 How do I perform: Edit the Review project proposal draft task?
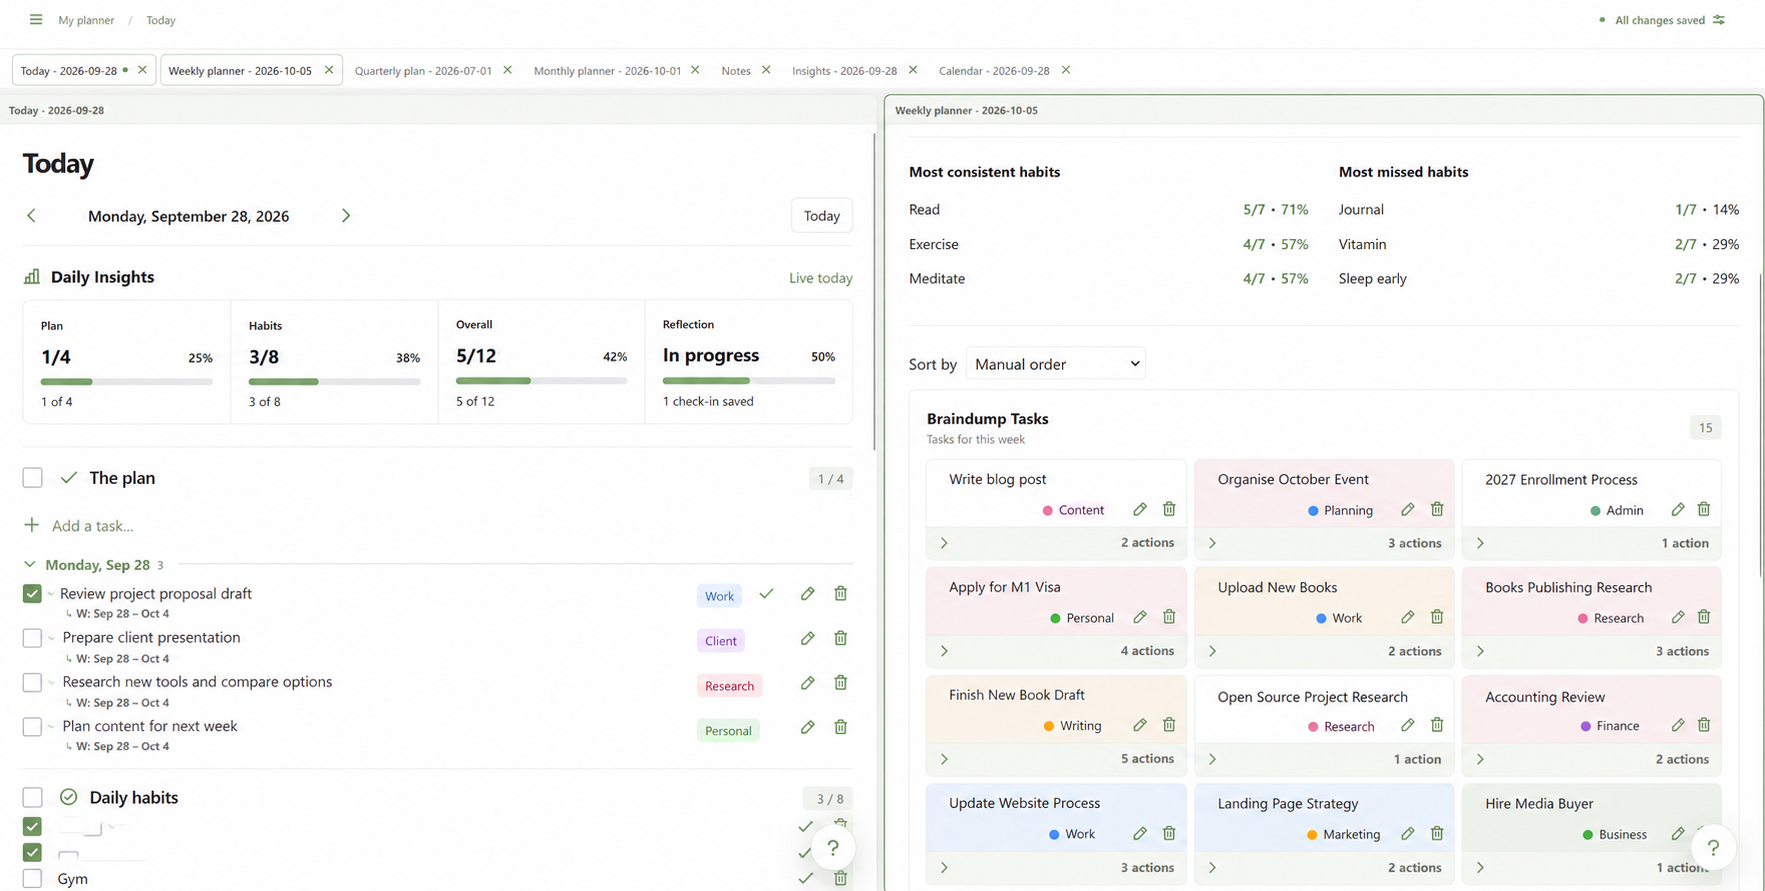tap(807, 594)
